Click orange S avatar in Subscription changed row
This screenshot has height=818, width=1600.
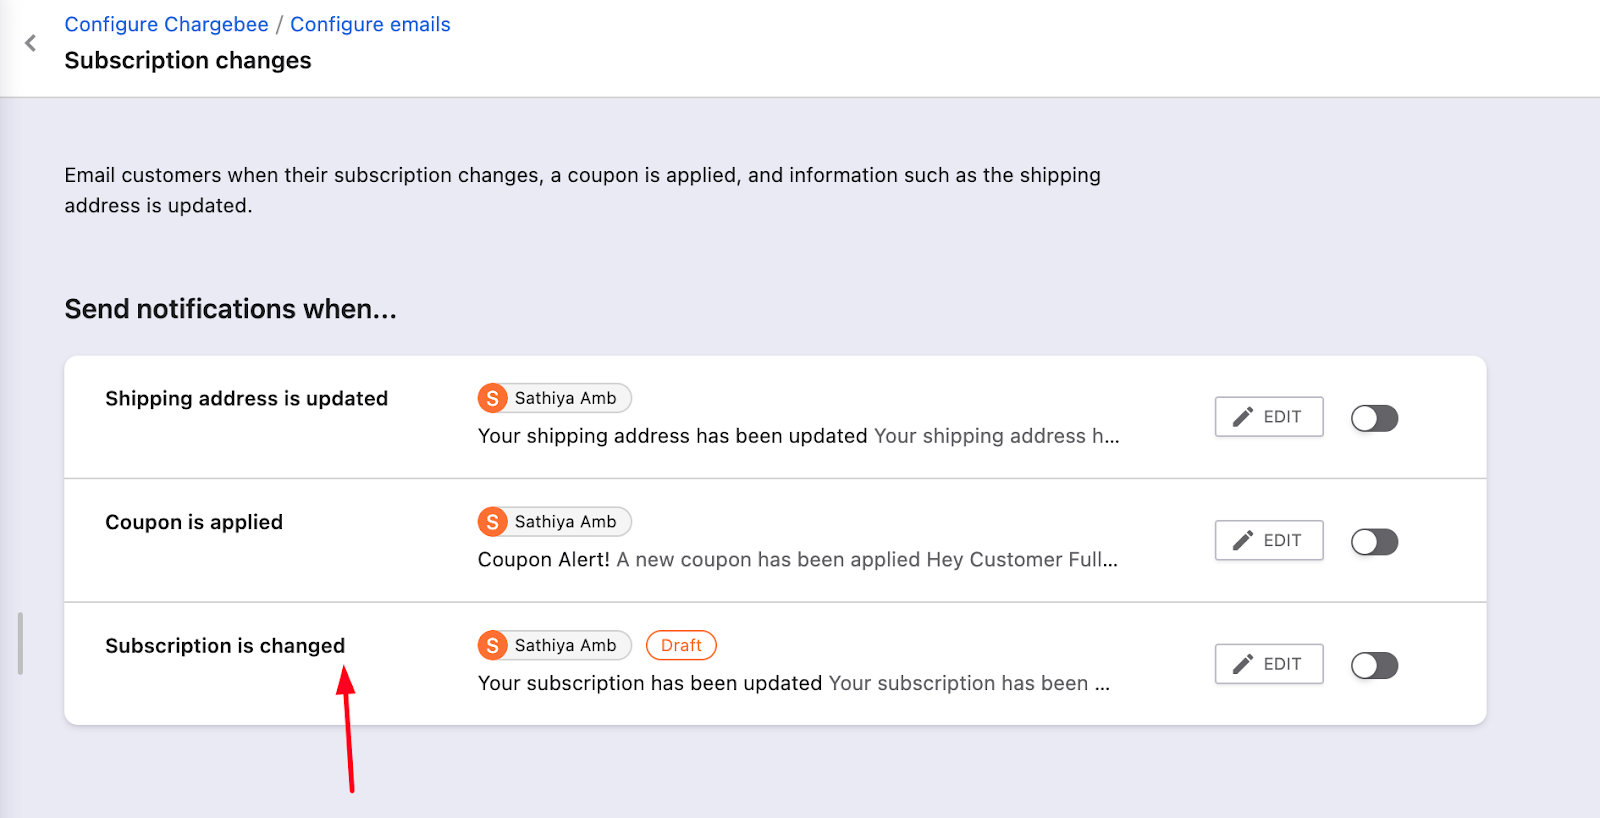(492, 646)
